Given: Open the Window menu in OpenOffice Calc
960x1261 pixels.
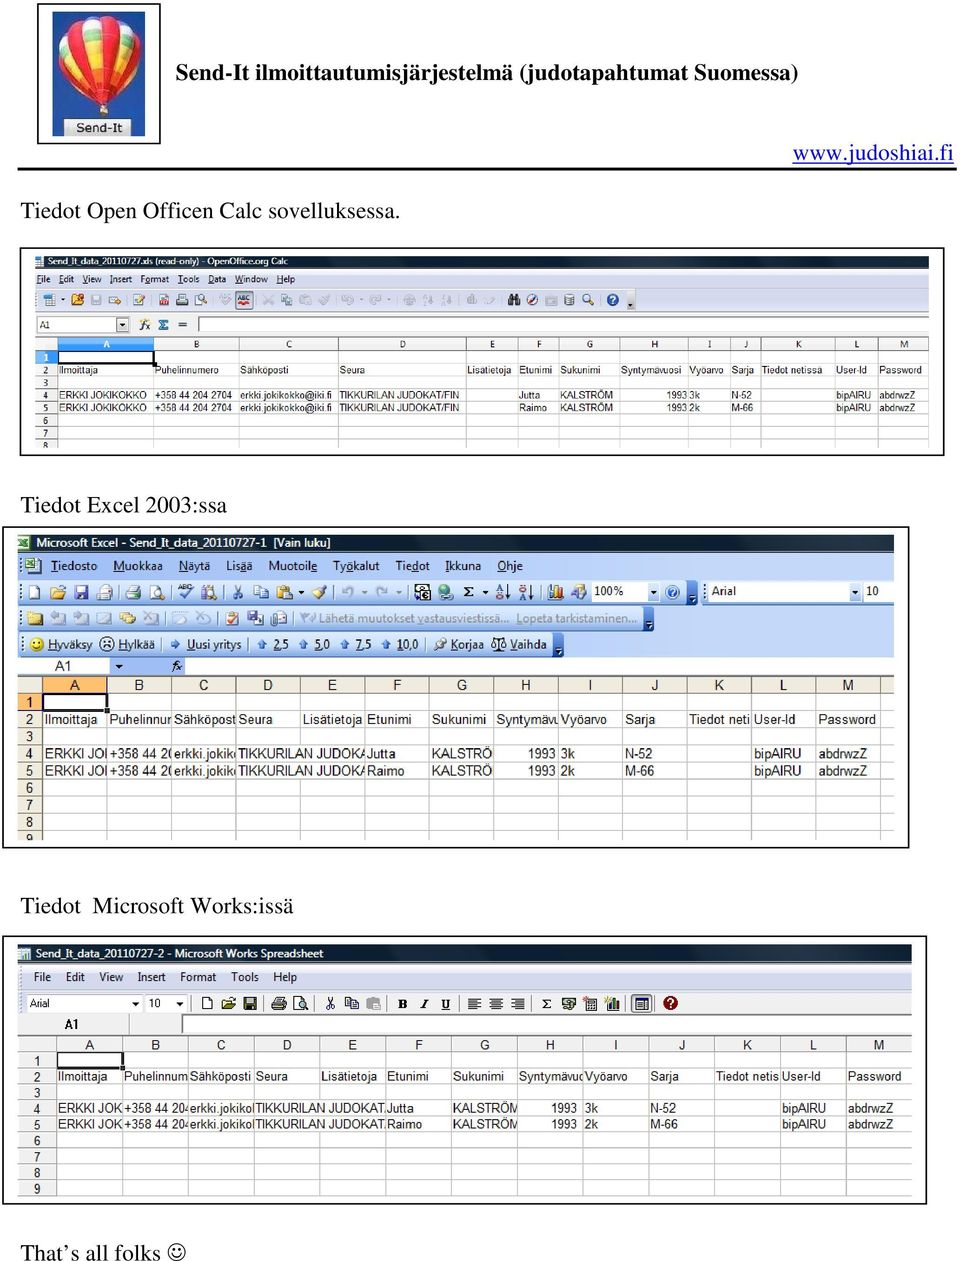Looking at the screenshot, I should pyautogui.click(x=251, y=280).
